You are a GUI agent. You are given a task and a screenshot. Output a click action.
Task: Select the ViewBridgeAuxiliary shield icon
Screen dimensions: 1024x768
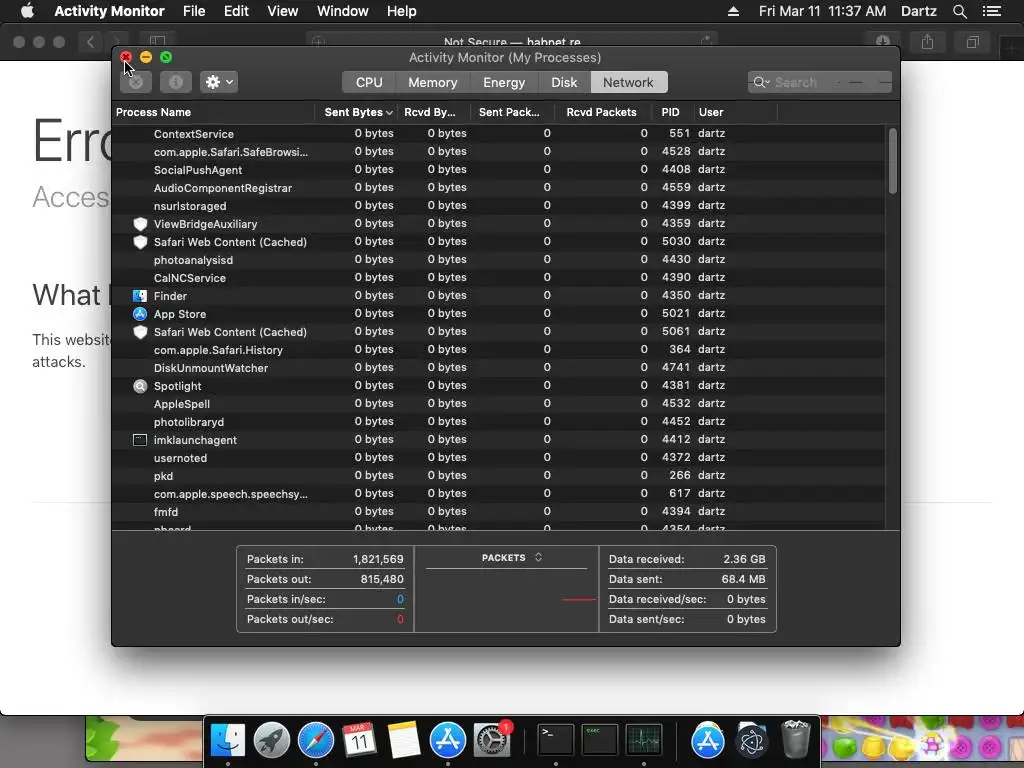pyautogui.click(x=140, y=224)
